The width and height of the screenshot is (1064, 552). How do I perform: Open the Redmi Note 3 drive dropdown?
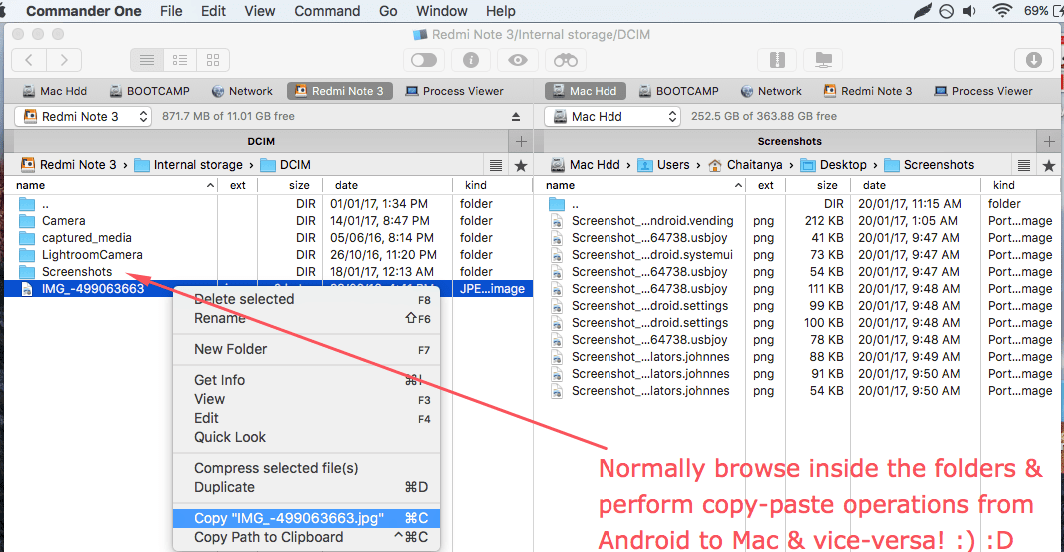click(x=83, y=117)
